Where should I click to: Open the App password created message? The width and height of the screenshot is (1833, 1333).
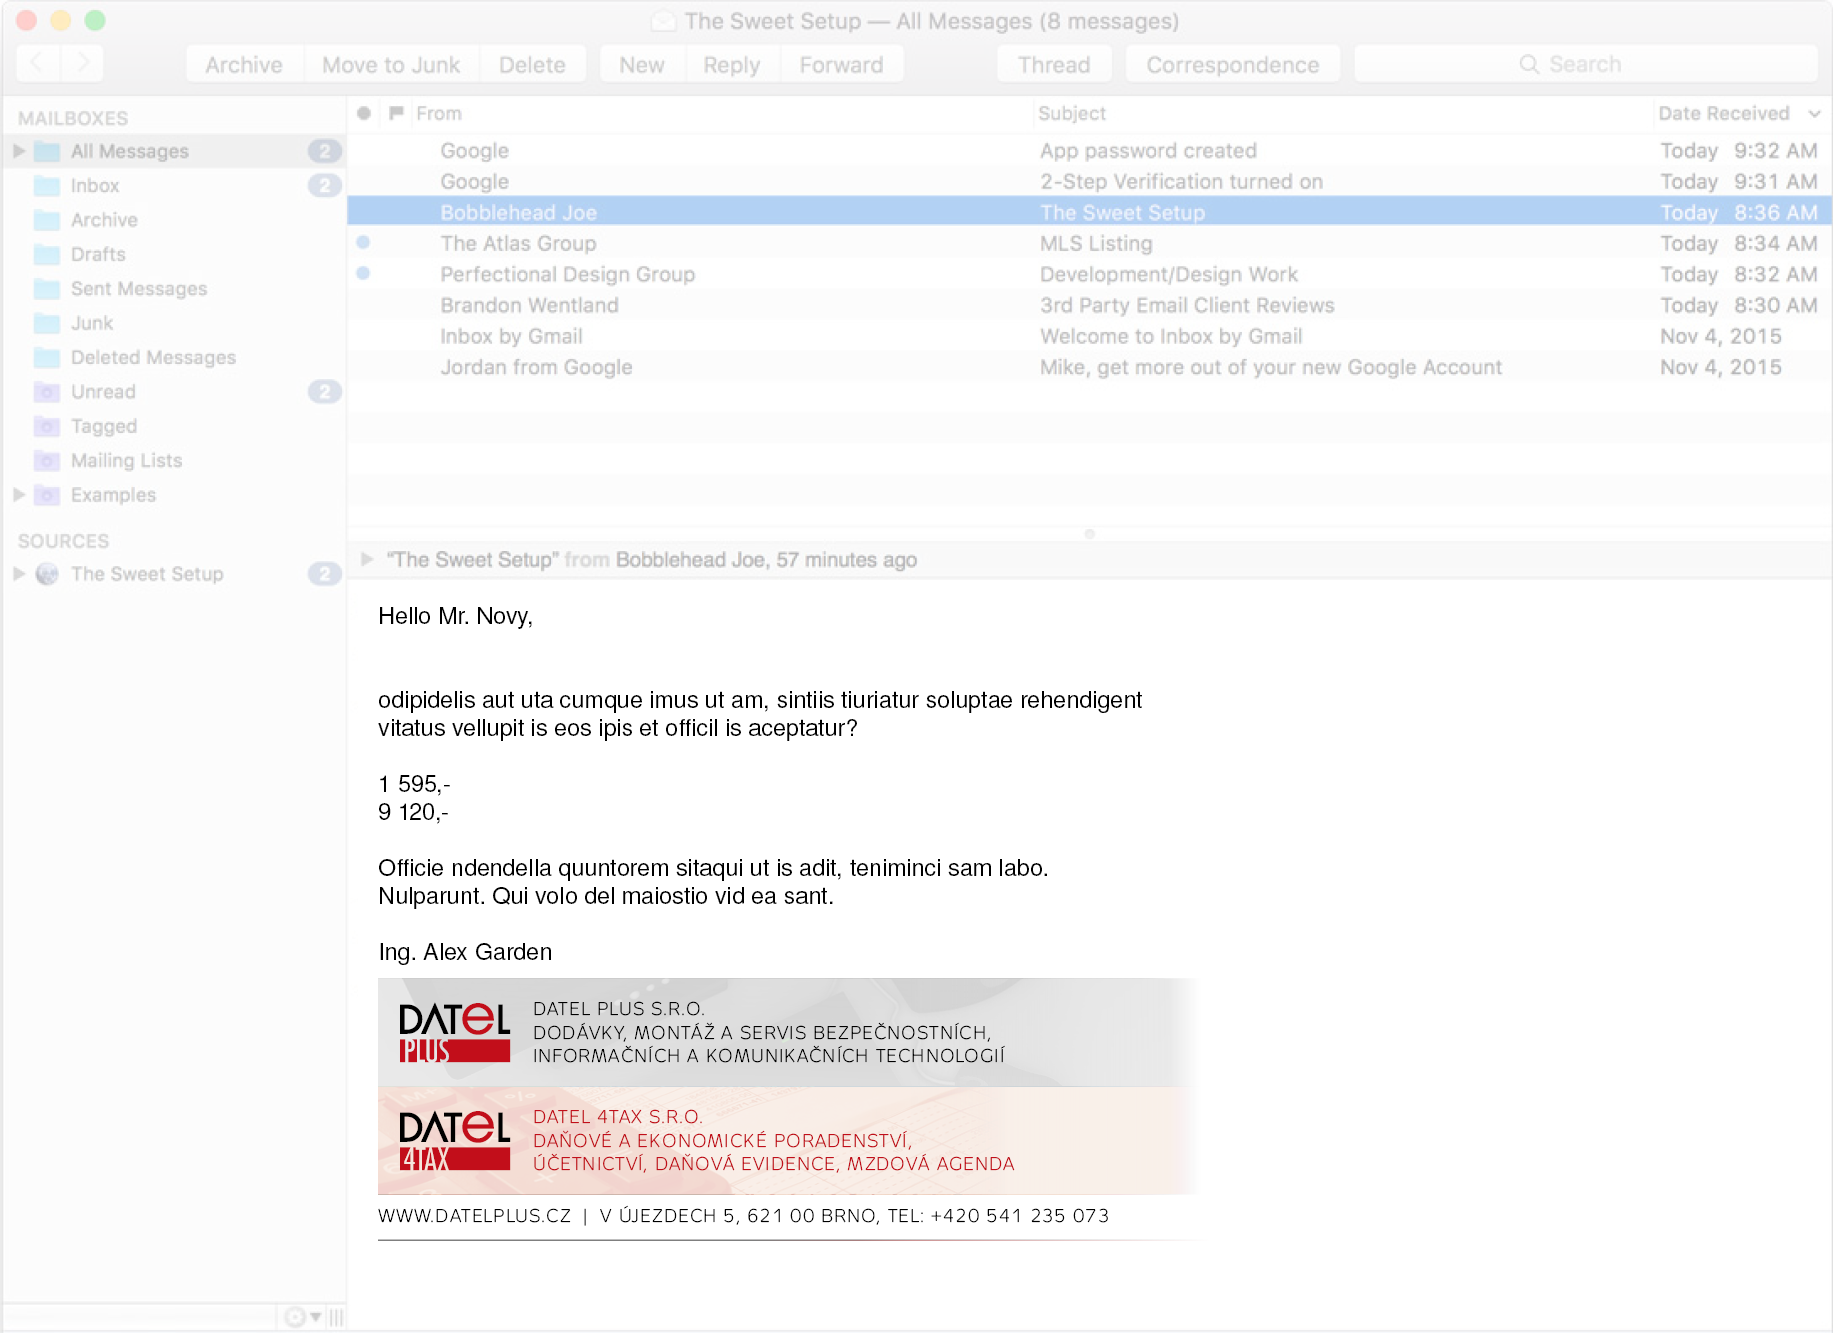coord(1089,151)
